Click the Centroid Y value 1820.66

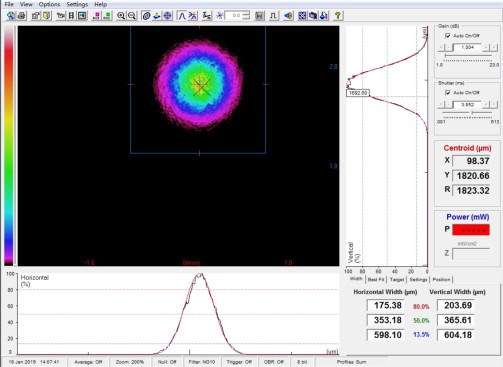[471, 176]
